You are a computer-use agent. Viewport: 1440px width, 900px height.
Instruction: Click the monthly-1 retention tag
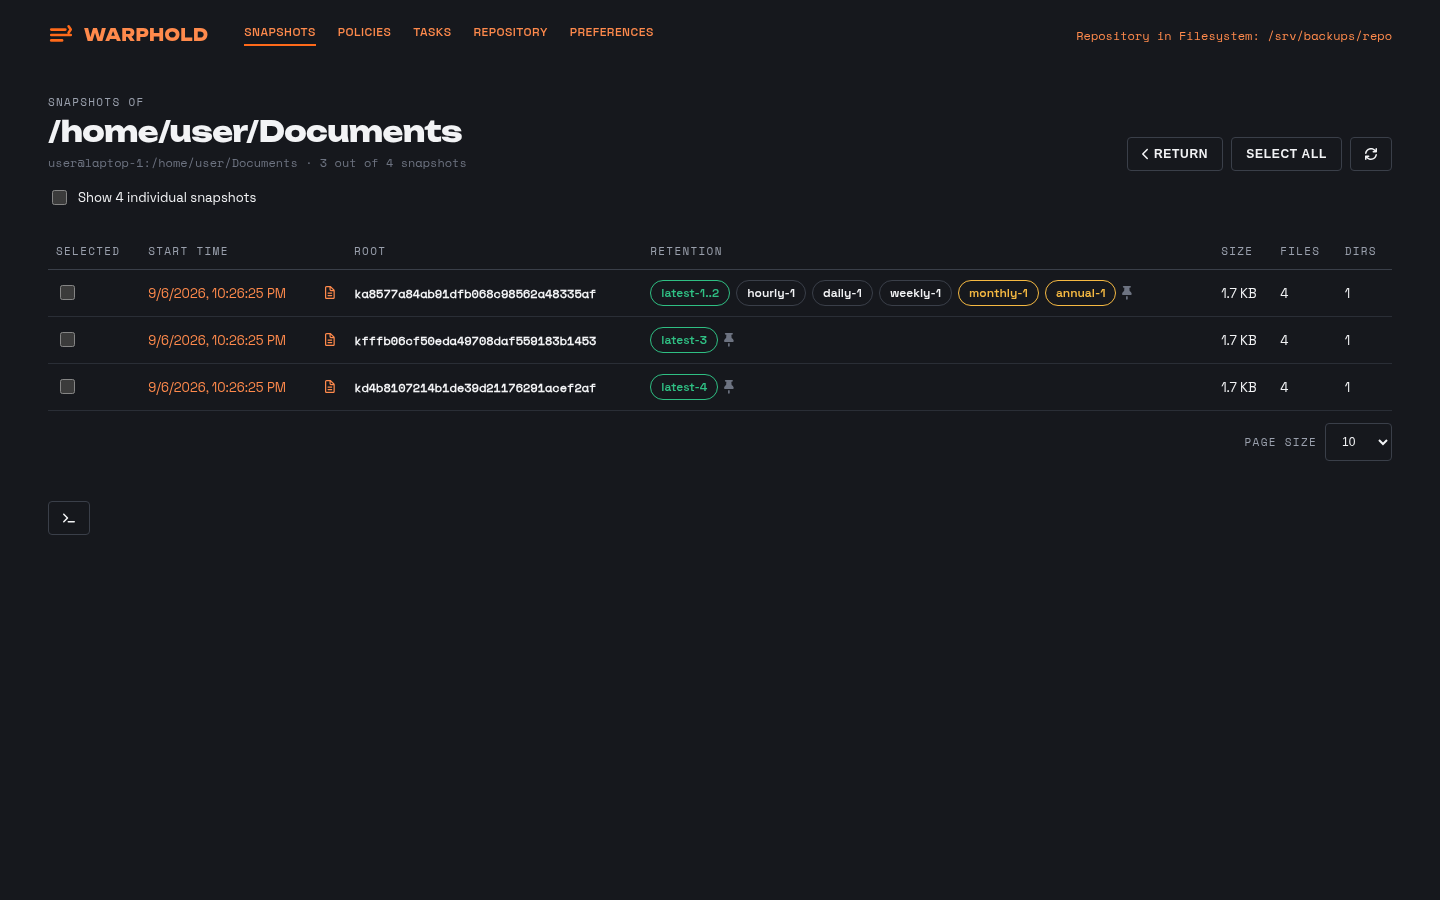pyautogui.click(x=998, y=293)
